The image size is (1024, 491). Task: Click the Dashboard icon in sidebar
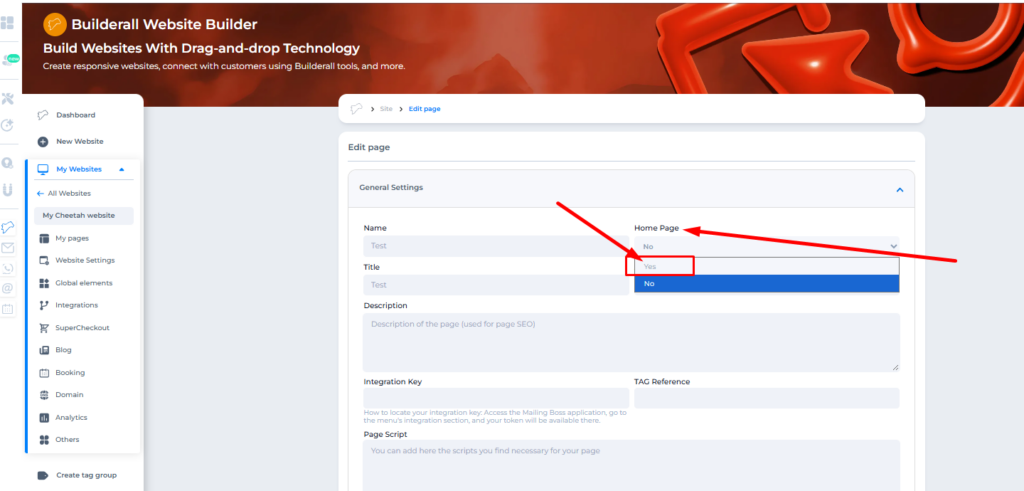click(43, 115)
